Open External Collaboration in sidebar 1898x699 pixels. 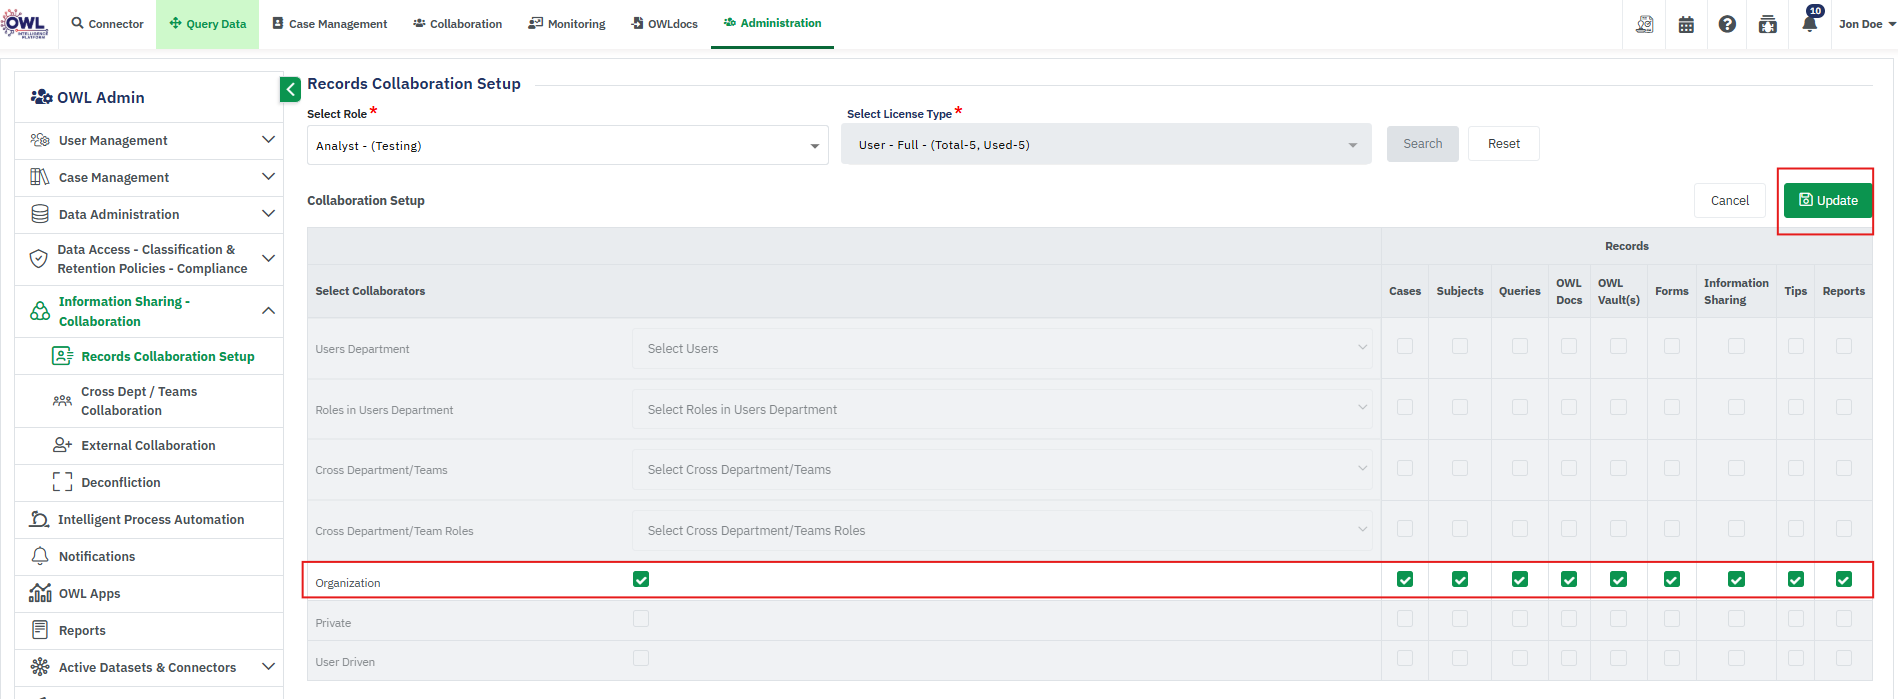click(148, 446)
